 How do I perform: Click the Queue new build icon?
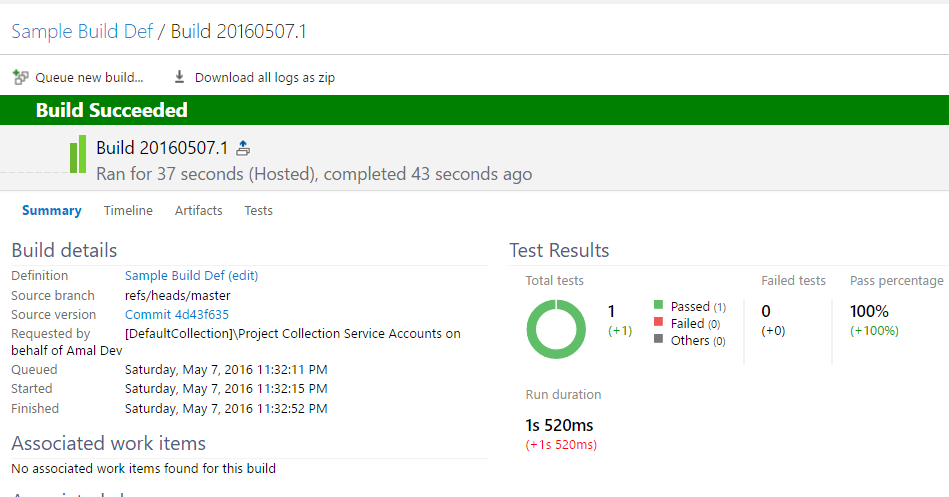(x=20, y=77)
